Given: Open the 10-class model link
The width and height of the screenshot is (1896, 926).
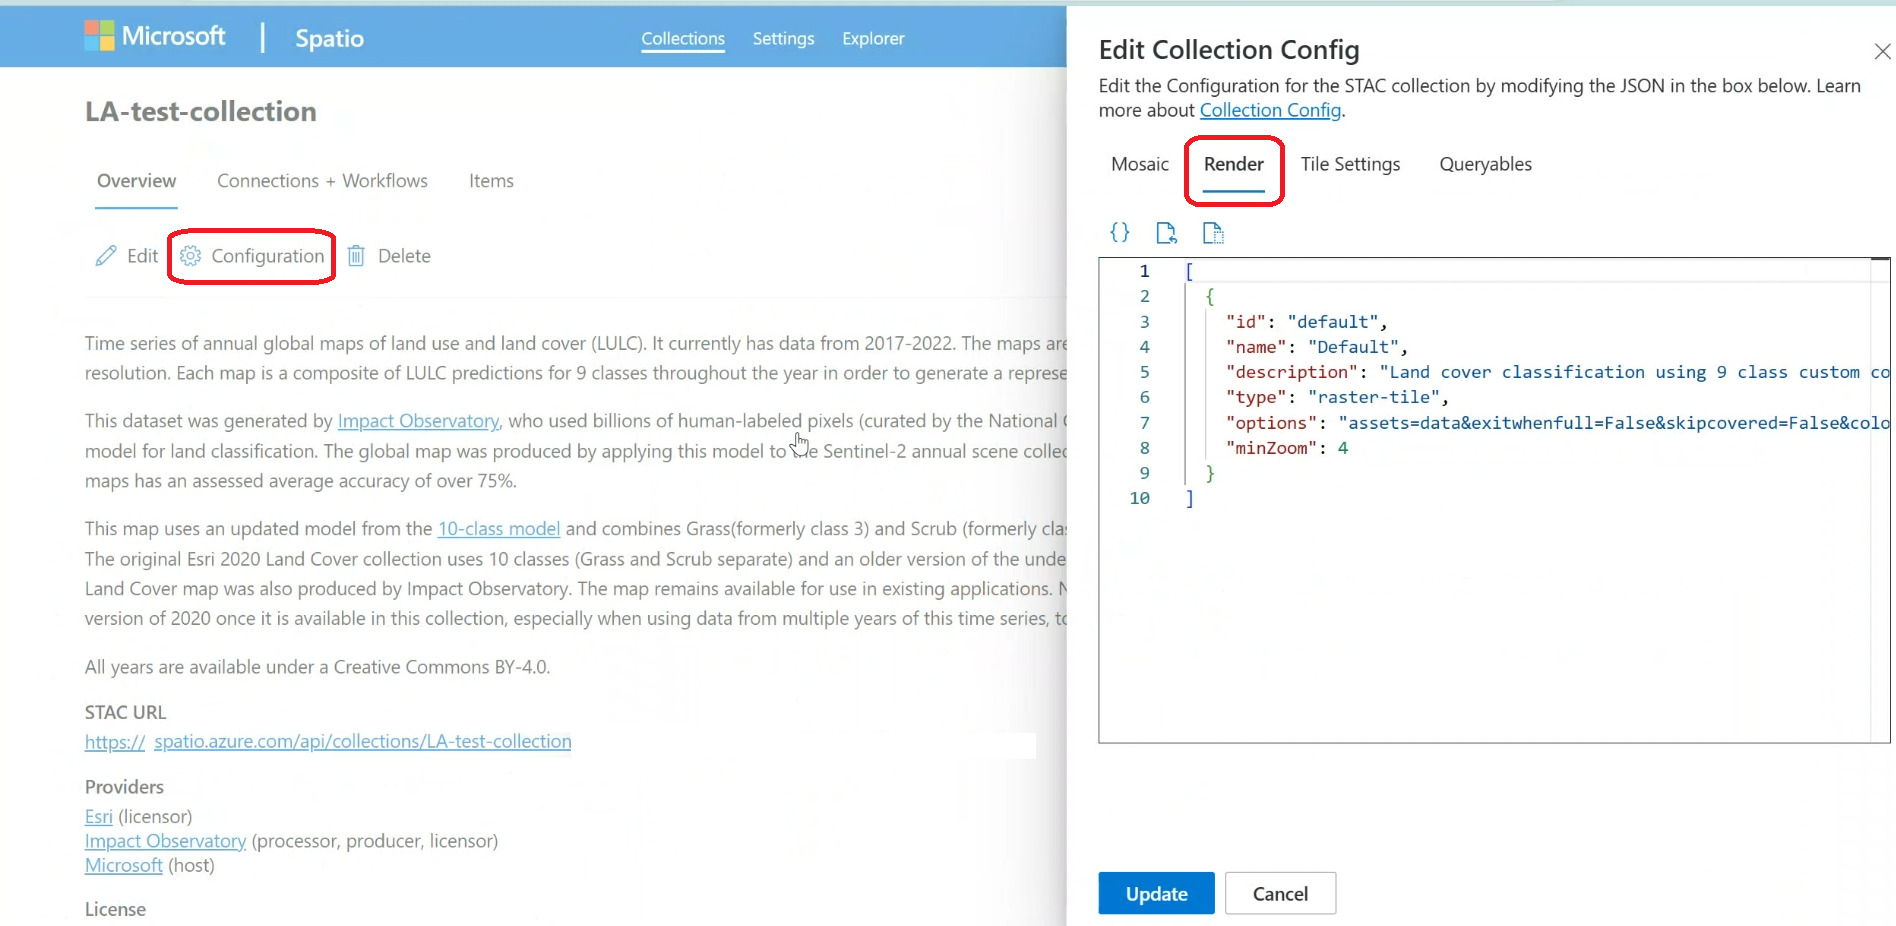Looking at the screenshot, I should click(x=498, y=528).
